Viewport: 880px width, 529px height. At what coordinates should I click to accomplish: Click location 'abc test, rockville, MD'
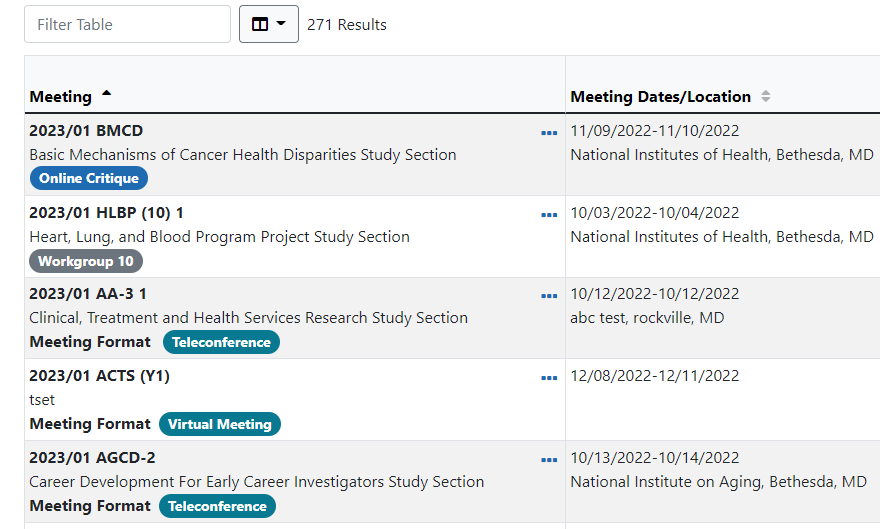click(x=647, y=318)
